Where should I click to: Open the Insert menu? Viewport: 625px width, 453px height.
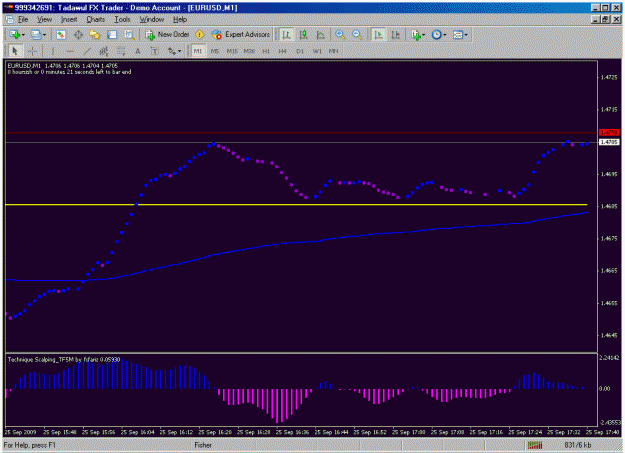(69, 19)
